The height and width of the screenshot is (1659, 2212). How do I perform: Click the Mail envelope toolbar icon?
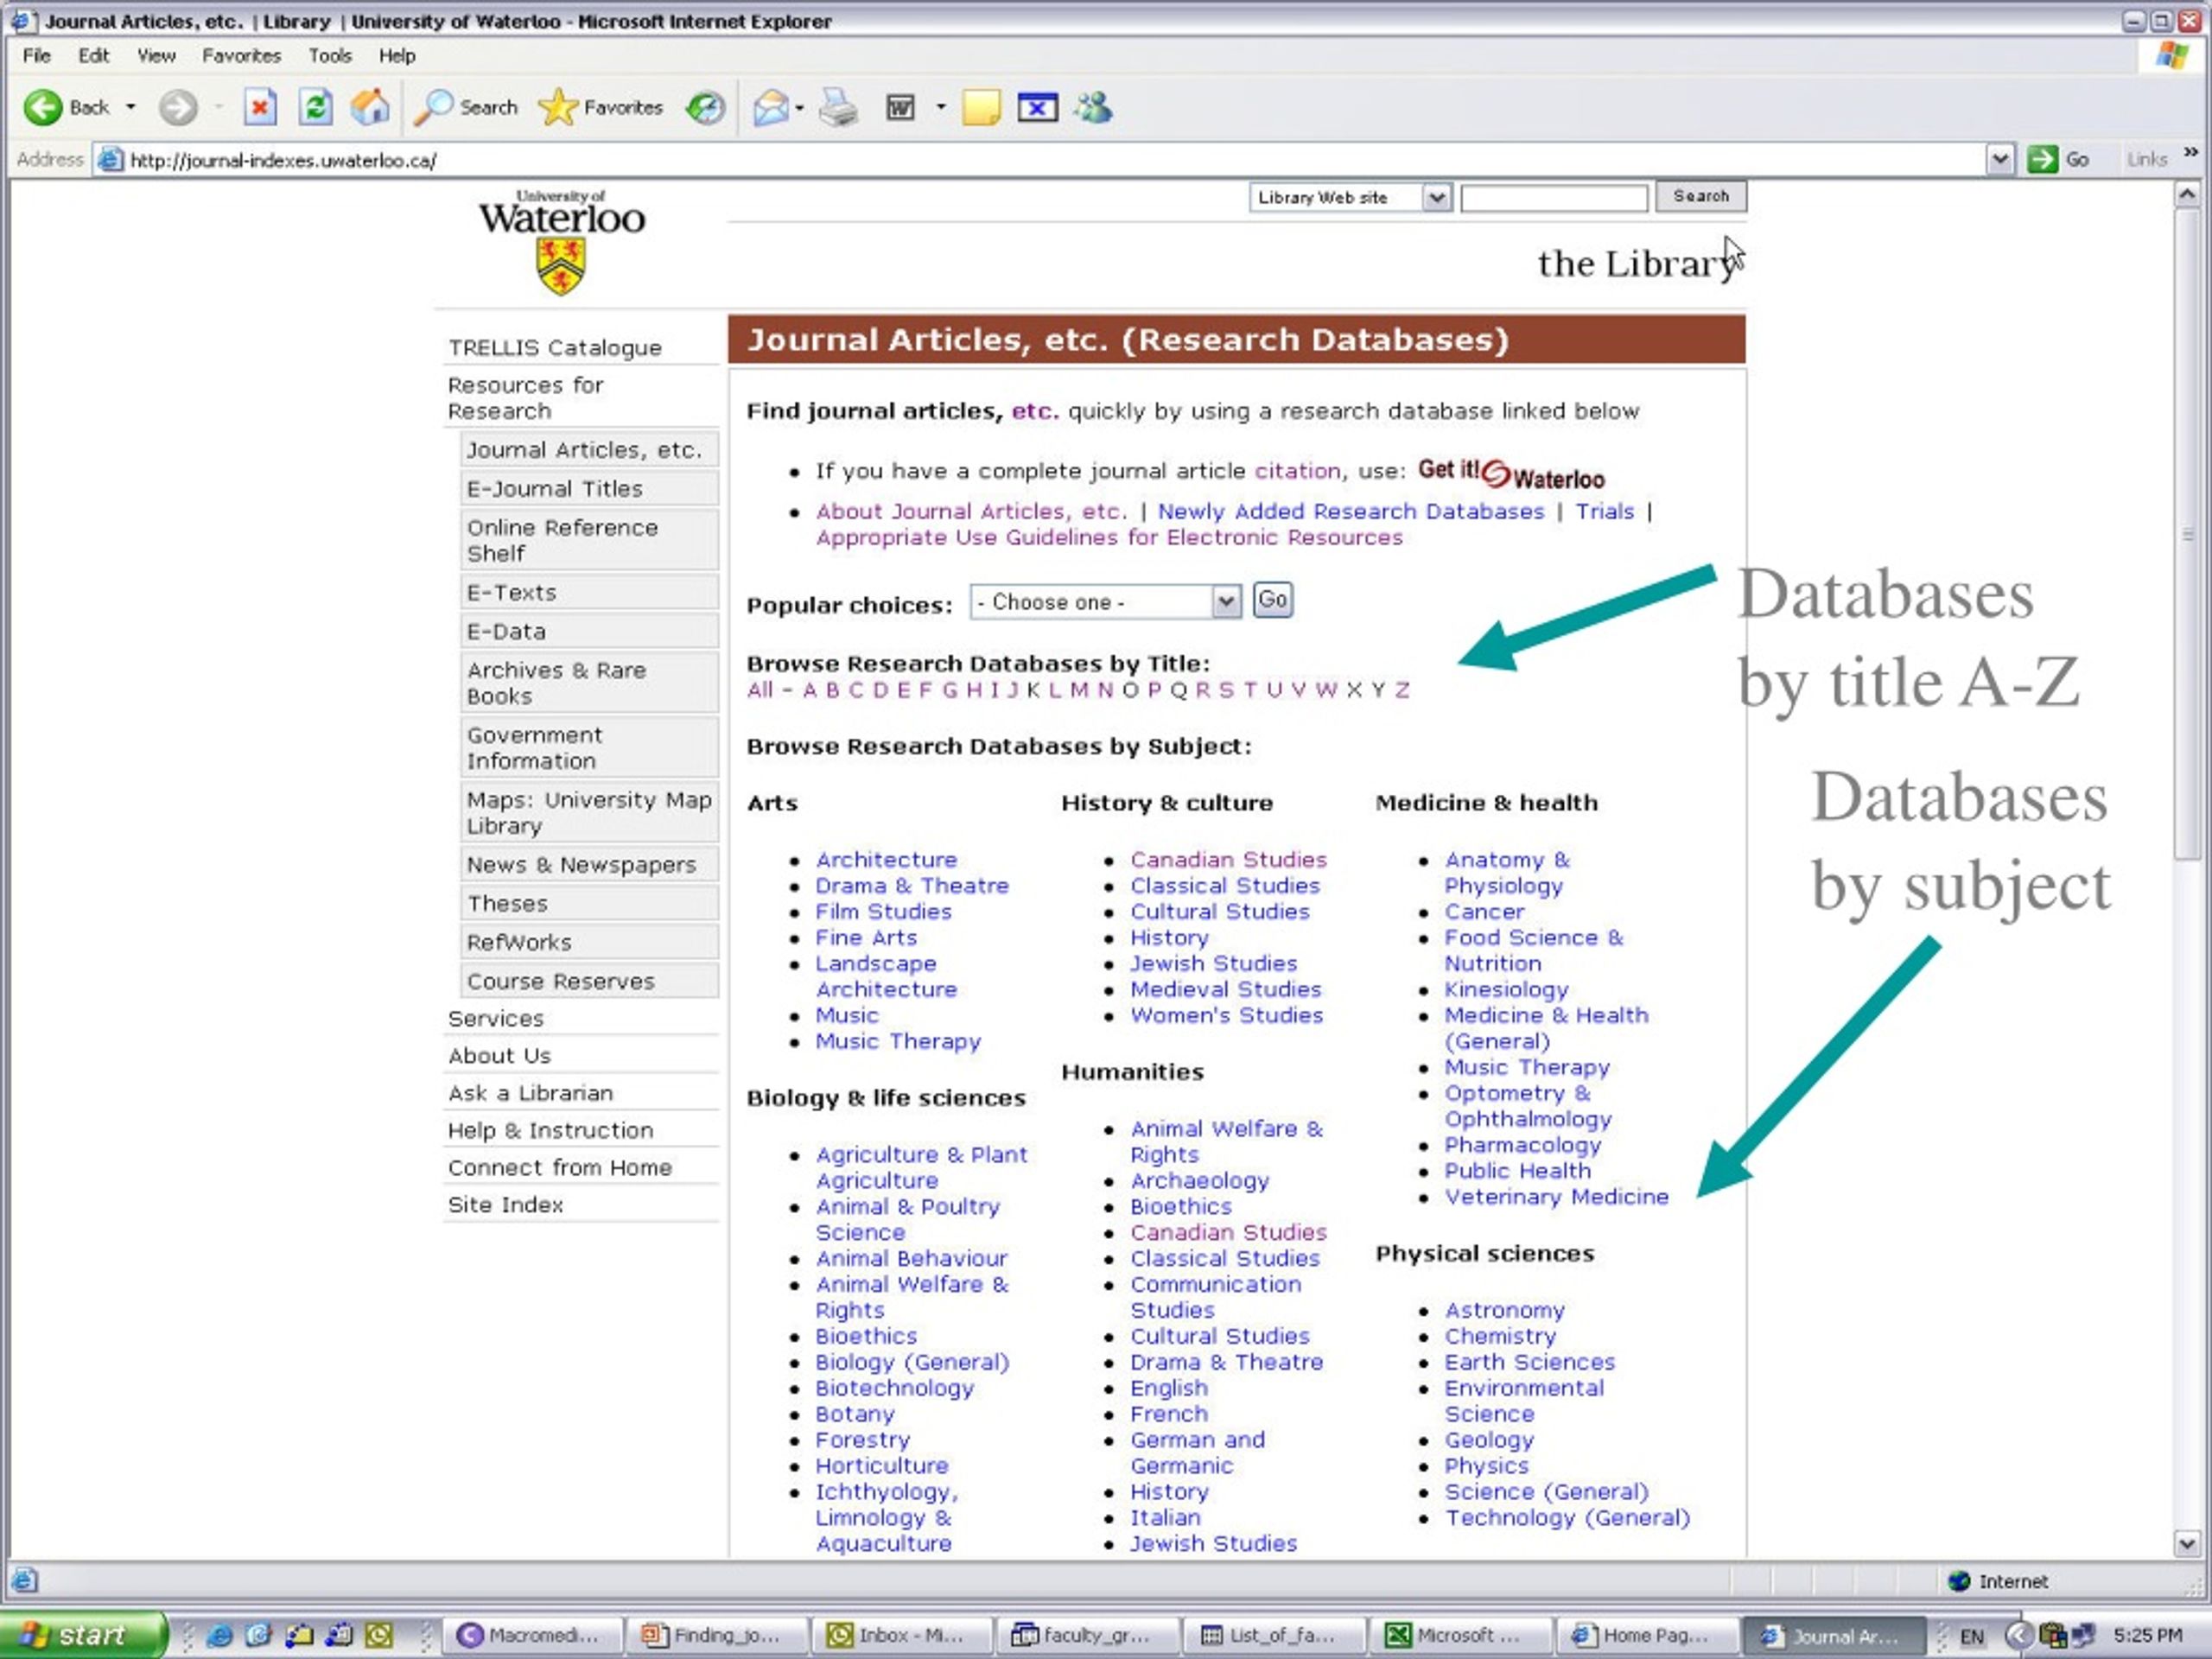[770, 107]
